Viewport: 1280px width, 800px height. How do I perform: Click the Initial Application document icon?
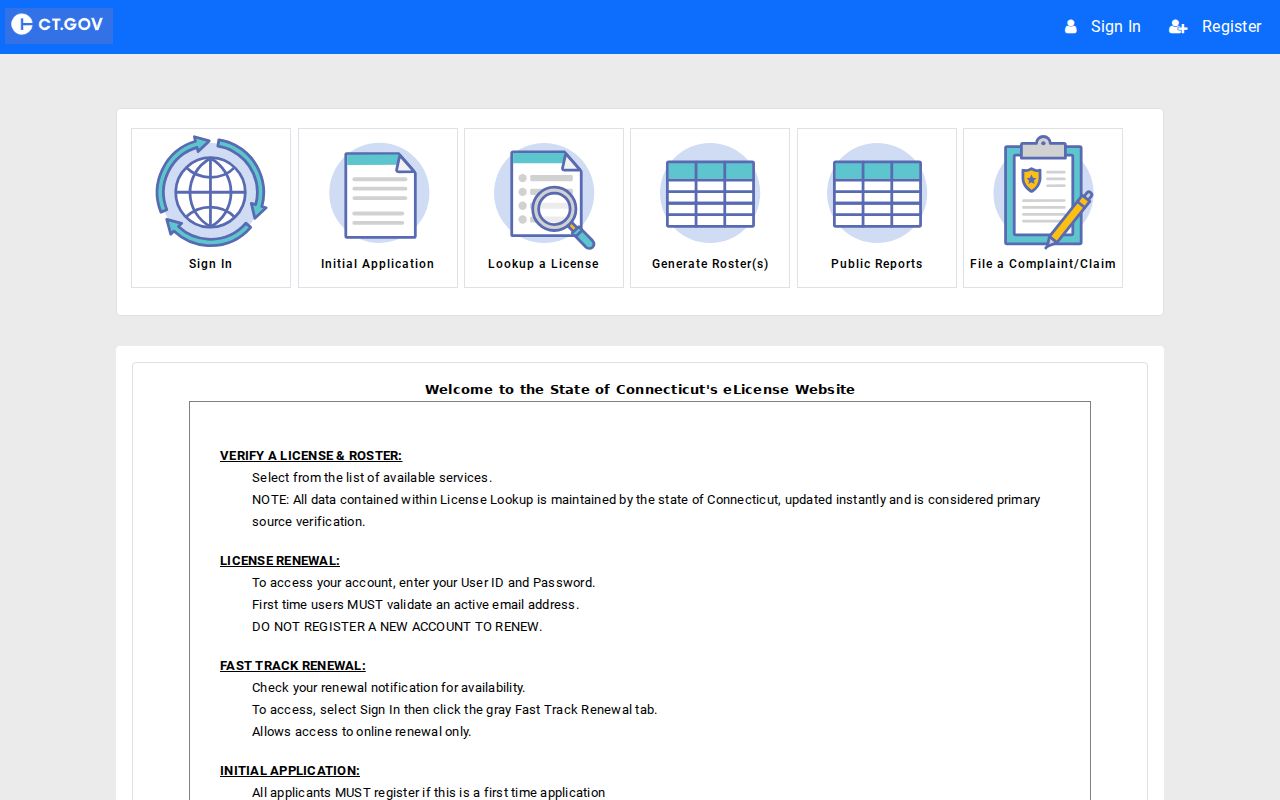pos(379,194)
